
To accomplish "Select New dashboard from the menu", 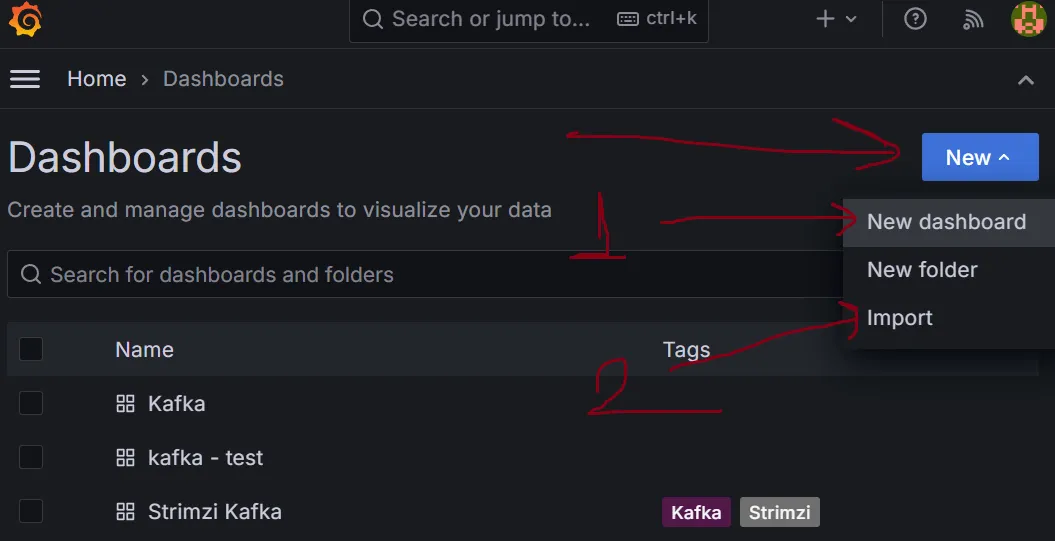I will 948,222.
